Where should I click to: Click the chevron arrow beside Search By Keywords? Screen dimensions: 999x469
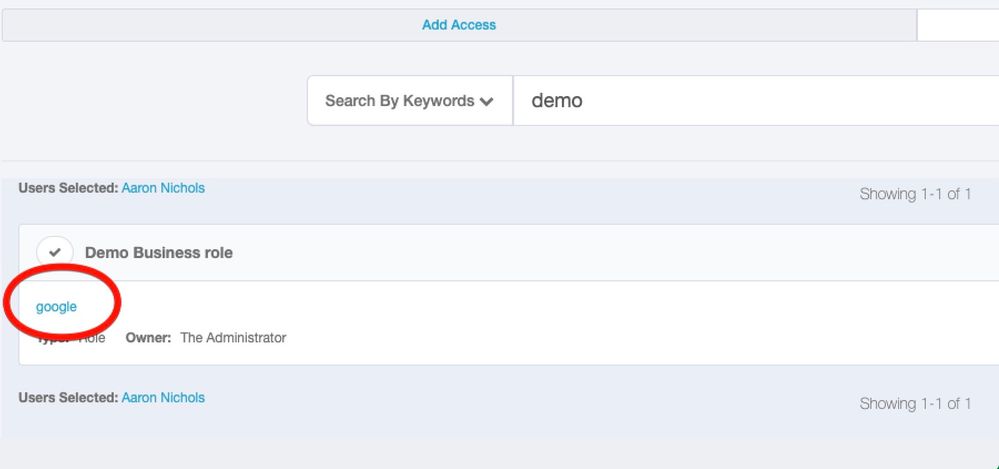(x=487, y=101)
